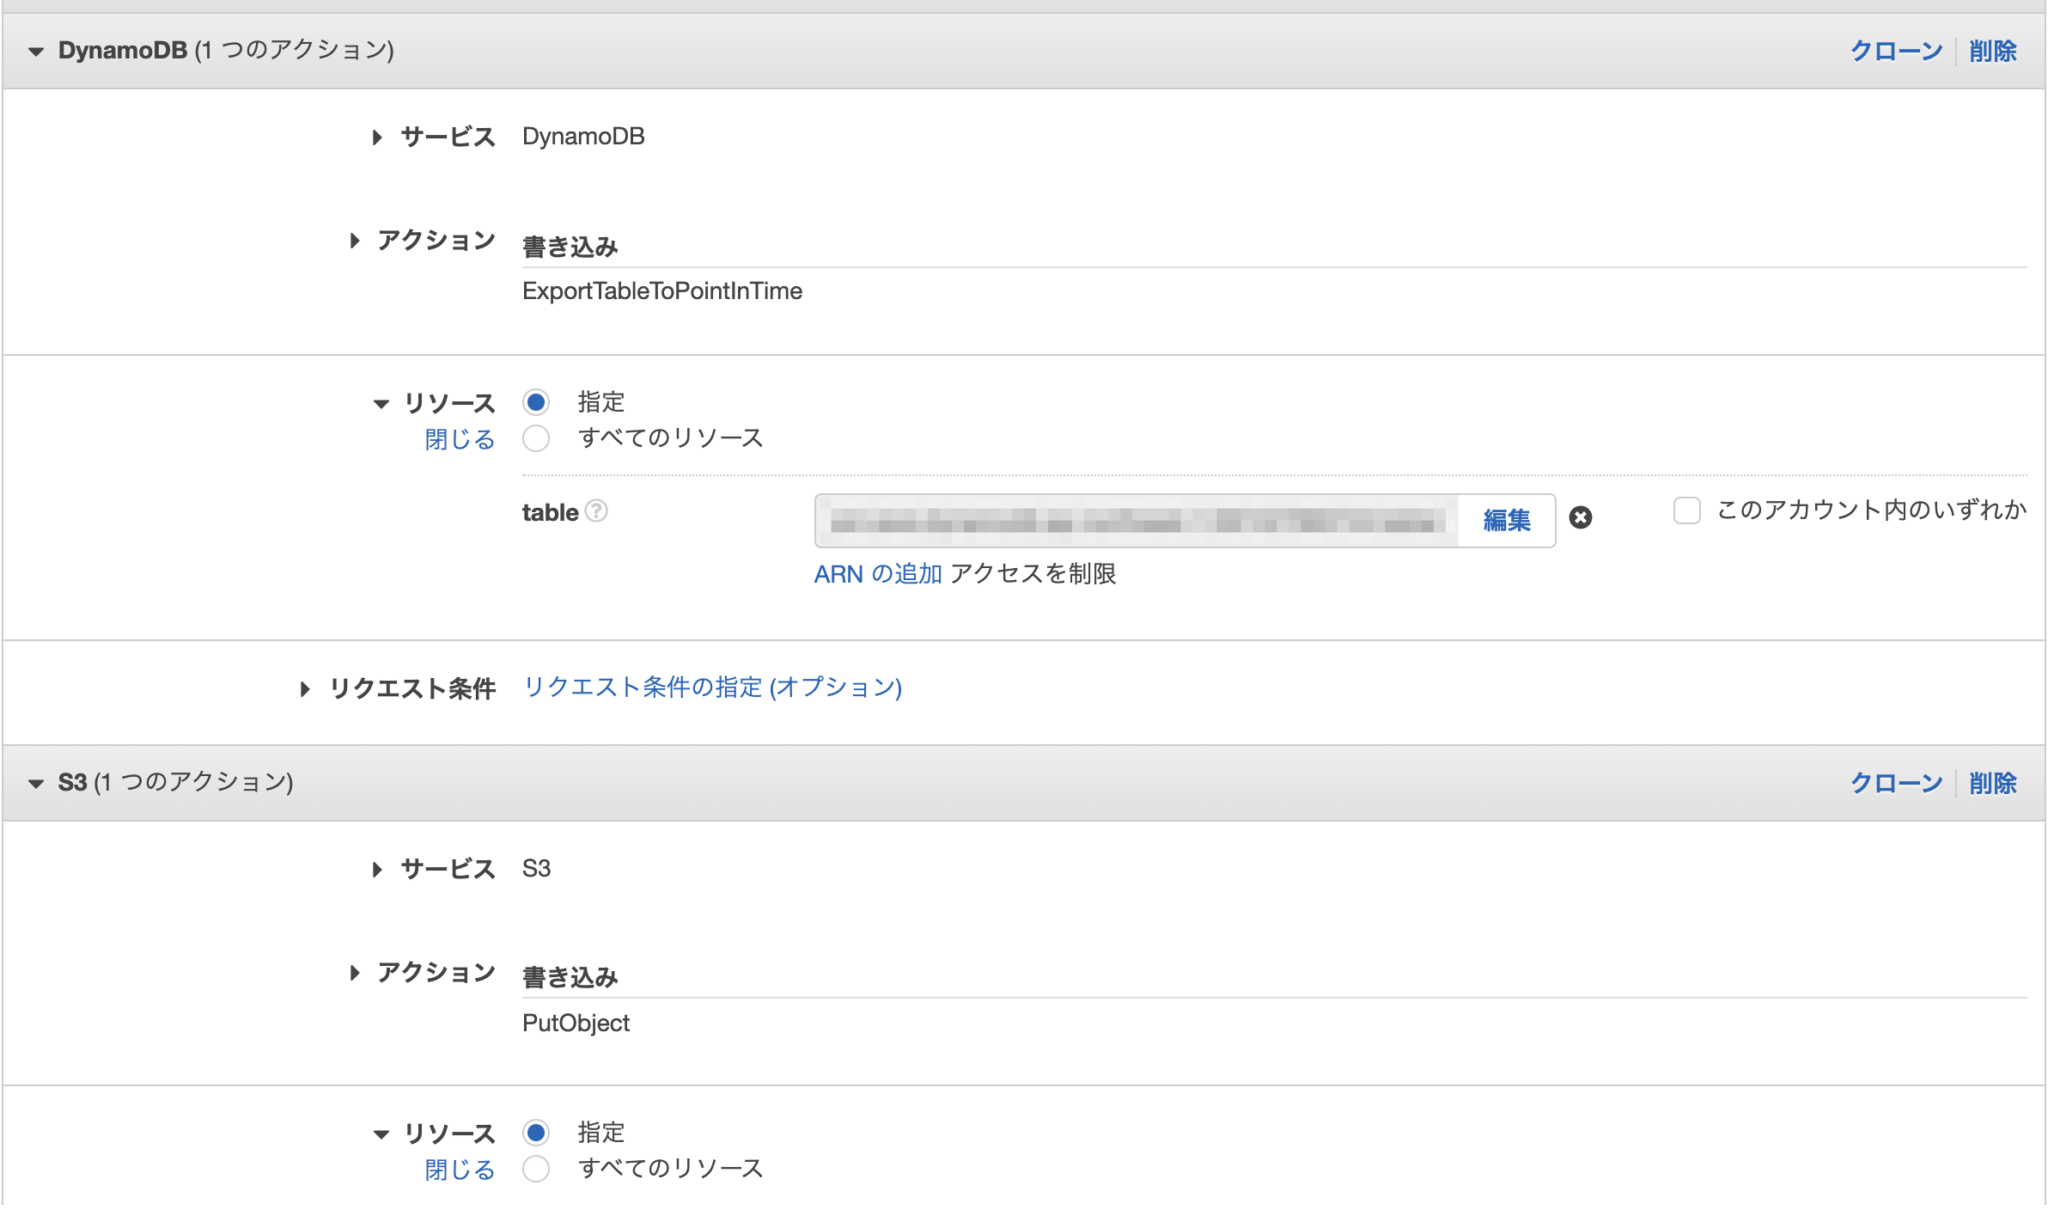Open the table help question mark icon
This screenshot has width=2048, height=1210.
point(597,512)
